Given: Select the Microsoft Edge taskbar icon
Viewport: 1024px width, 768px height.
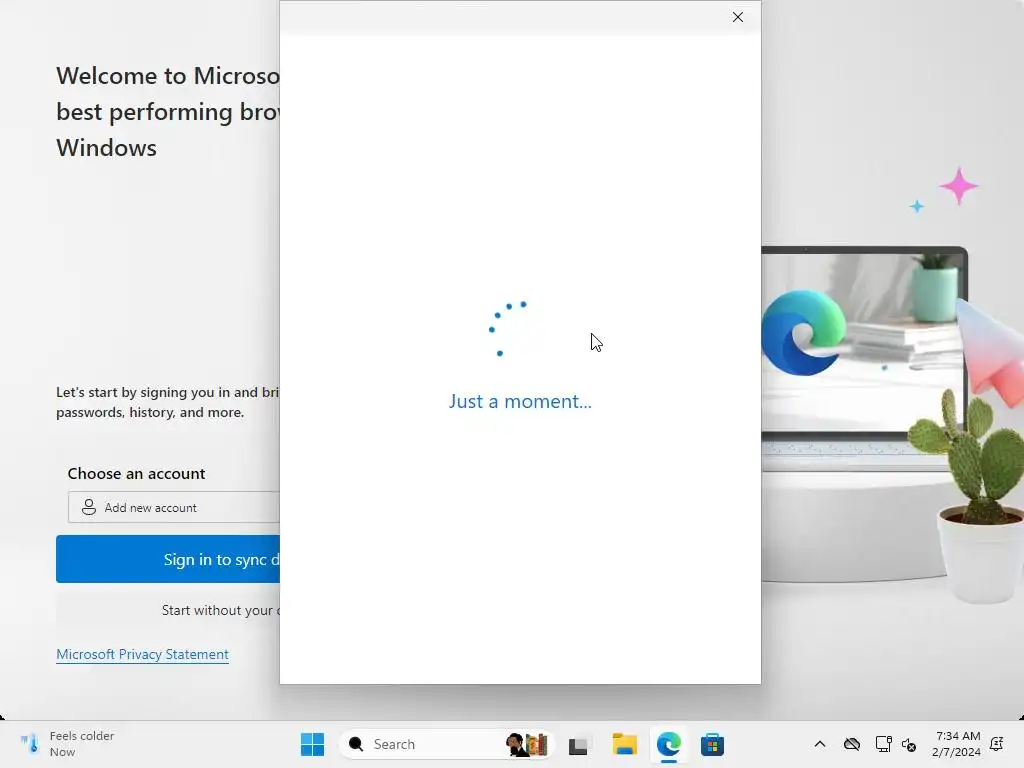Looking at the screenshot, I should click(668, 744).
